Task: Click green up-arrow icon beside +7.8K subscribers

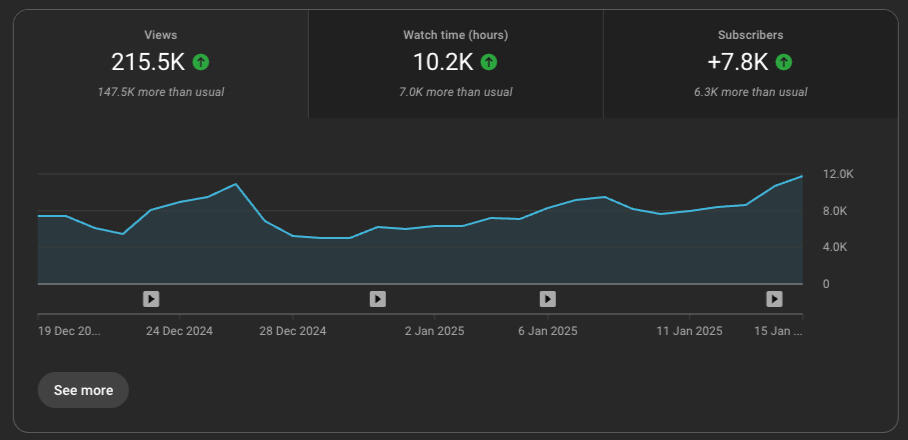Action: tap(783, 62)
